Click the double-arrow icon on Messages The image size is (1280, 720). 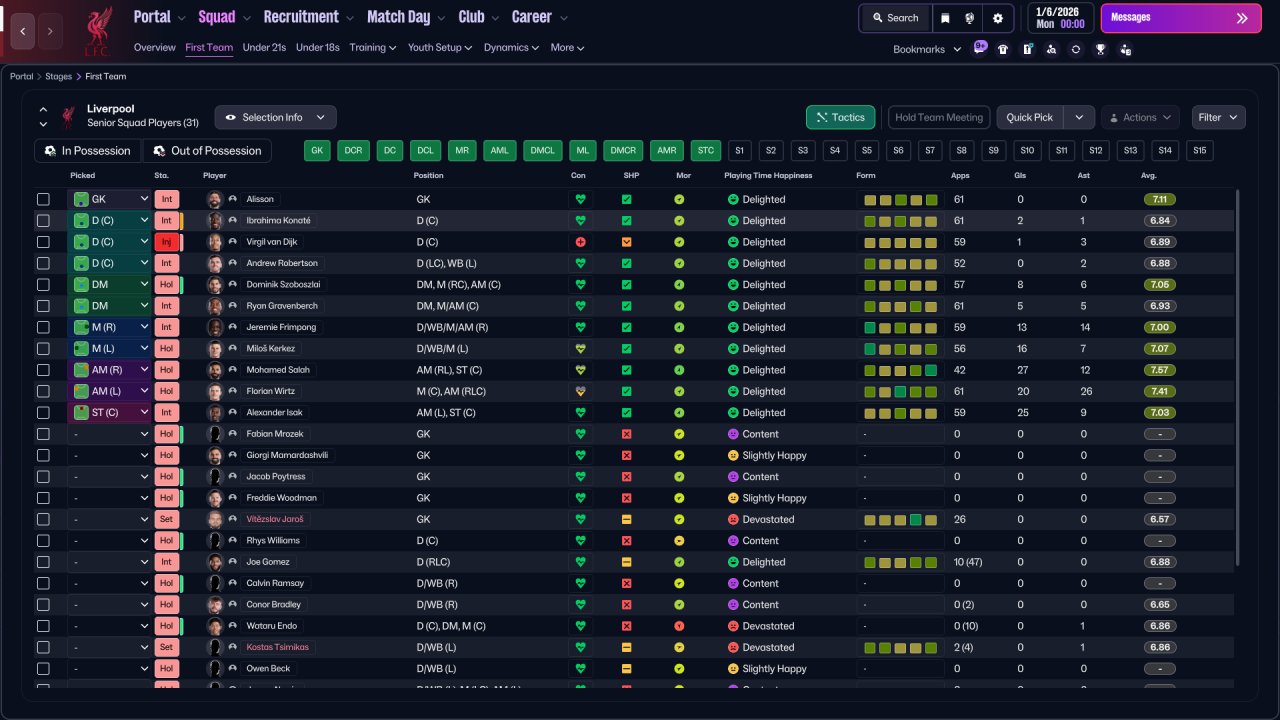(1242, 18)
